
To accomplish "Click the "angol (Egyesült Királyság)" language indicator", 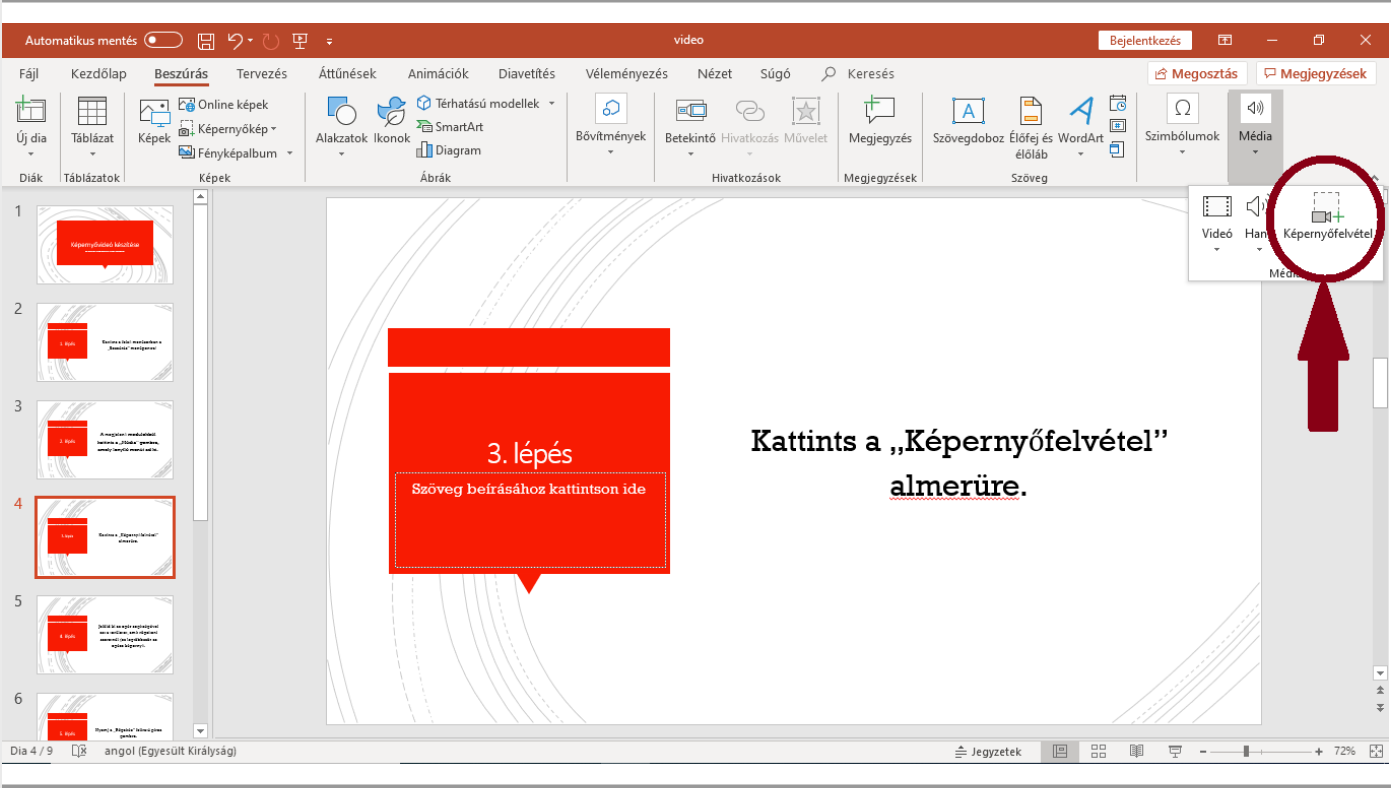I will [x=171, y=751].
